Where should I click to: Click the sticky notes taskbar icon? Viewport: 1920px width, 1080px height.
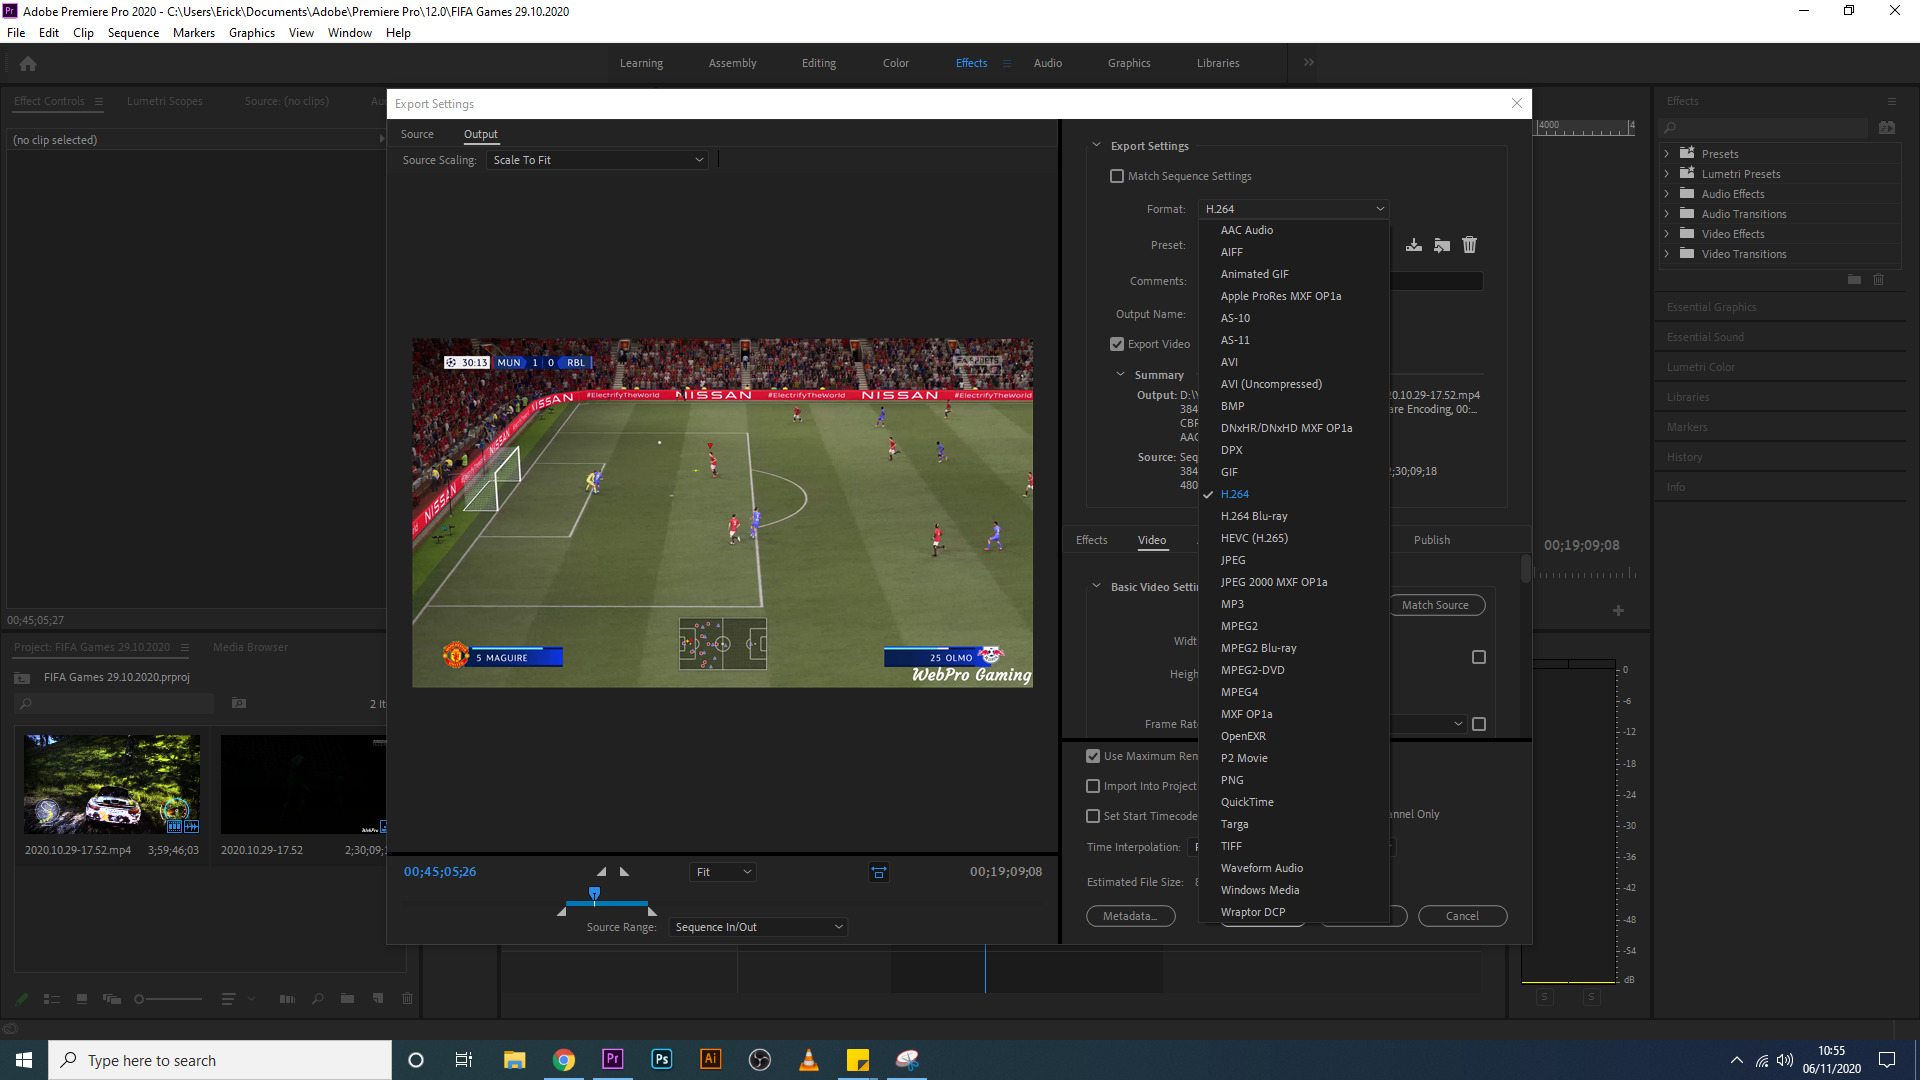pyautogui.click(x=858, y=1059)
